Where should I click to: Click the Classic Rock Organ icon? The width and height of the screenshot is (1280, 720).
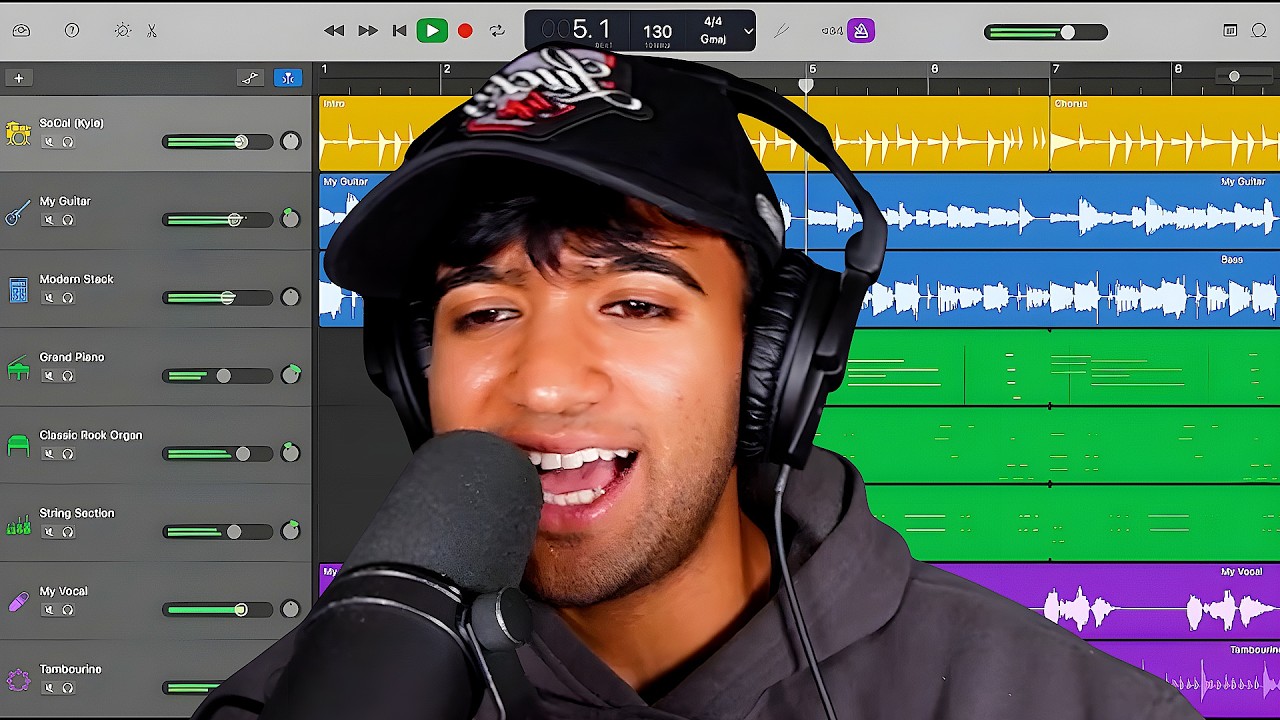click(x=18, y=446)
